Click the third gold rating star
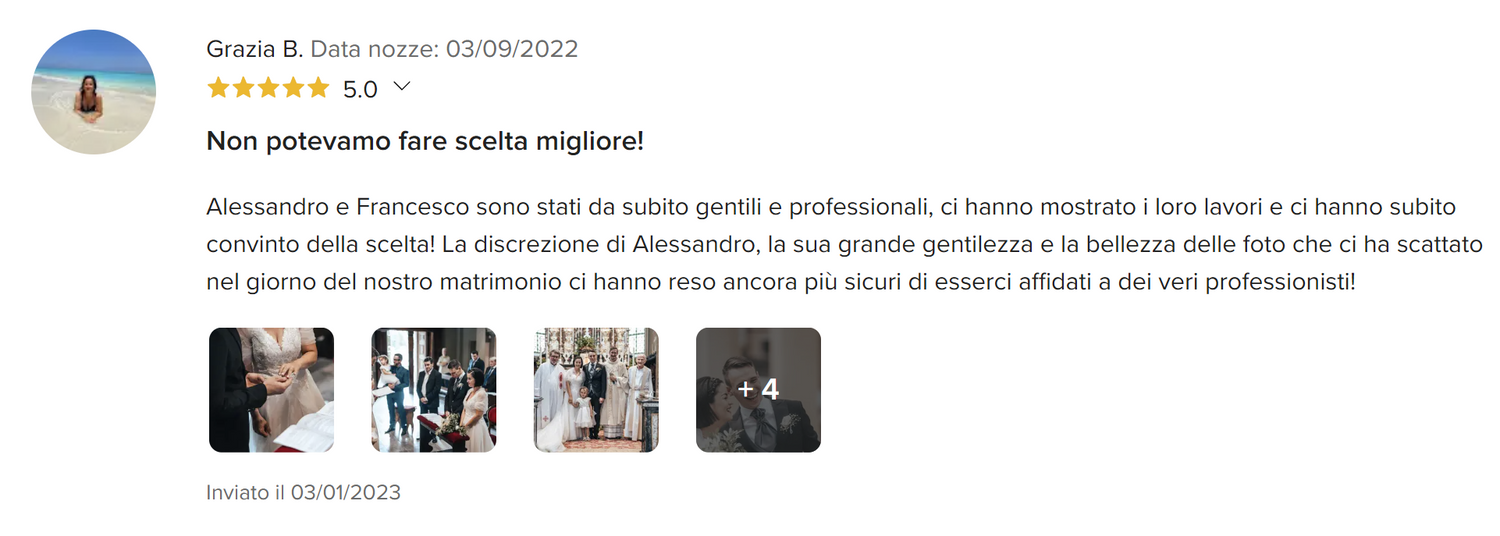 pos(268,89)
